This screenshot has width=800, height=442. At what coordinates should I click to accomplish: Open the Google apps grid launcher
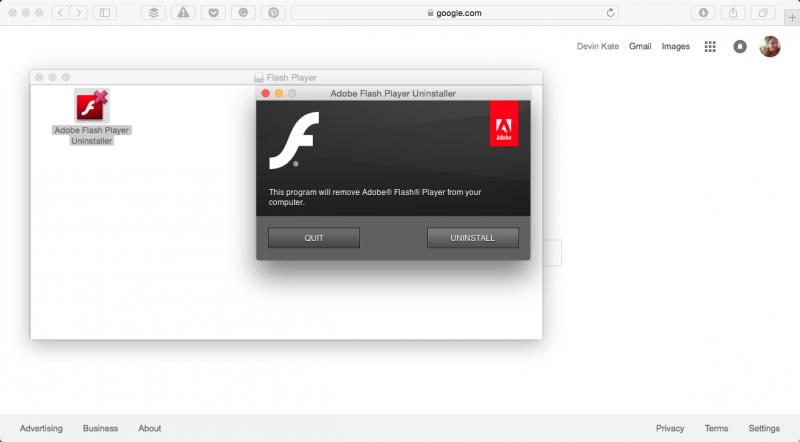click(710, 46)
